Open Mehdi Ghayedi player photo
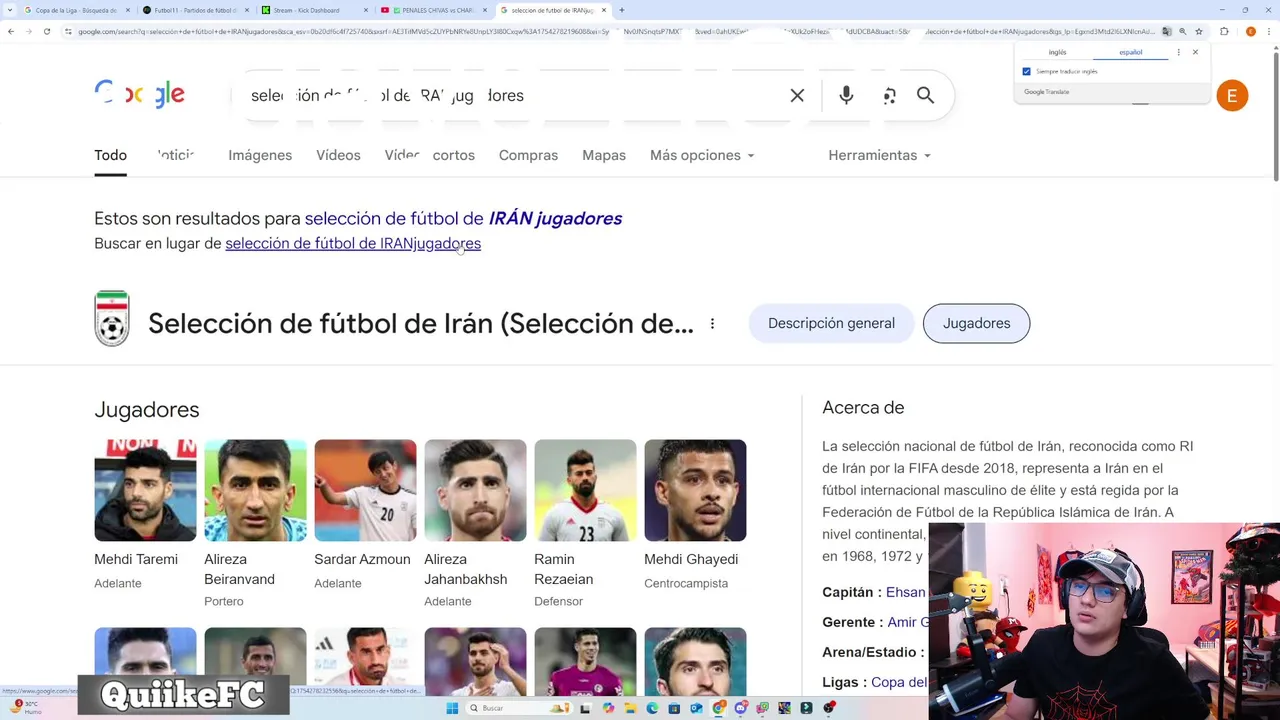Viewport: 1280px width, 720px height. click(695, 490)
